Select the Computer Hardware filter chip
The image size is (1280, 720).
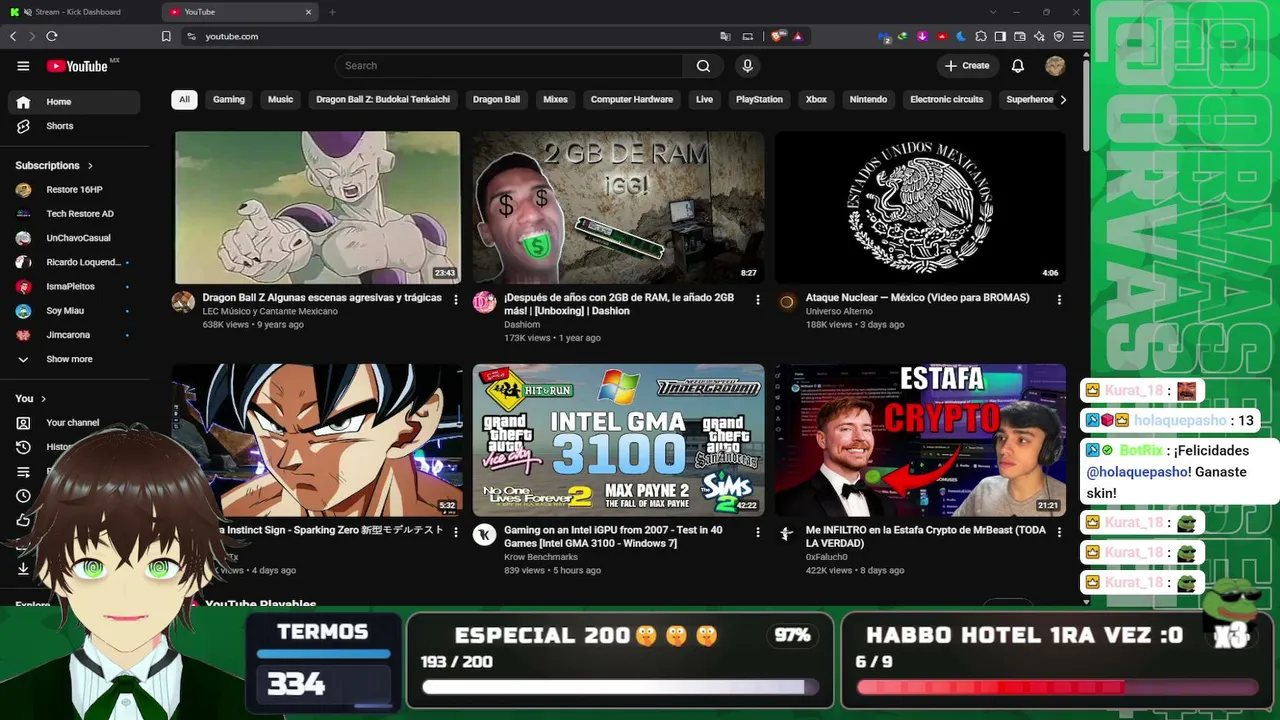[632, 100]
